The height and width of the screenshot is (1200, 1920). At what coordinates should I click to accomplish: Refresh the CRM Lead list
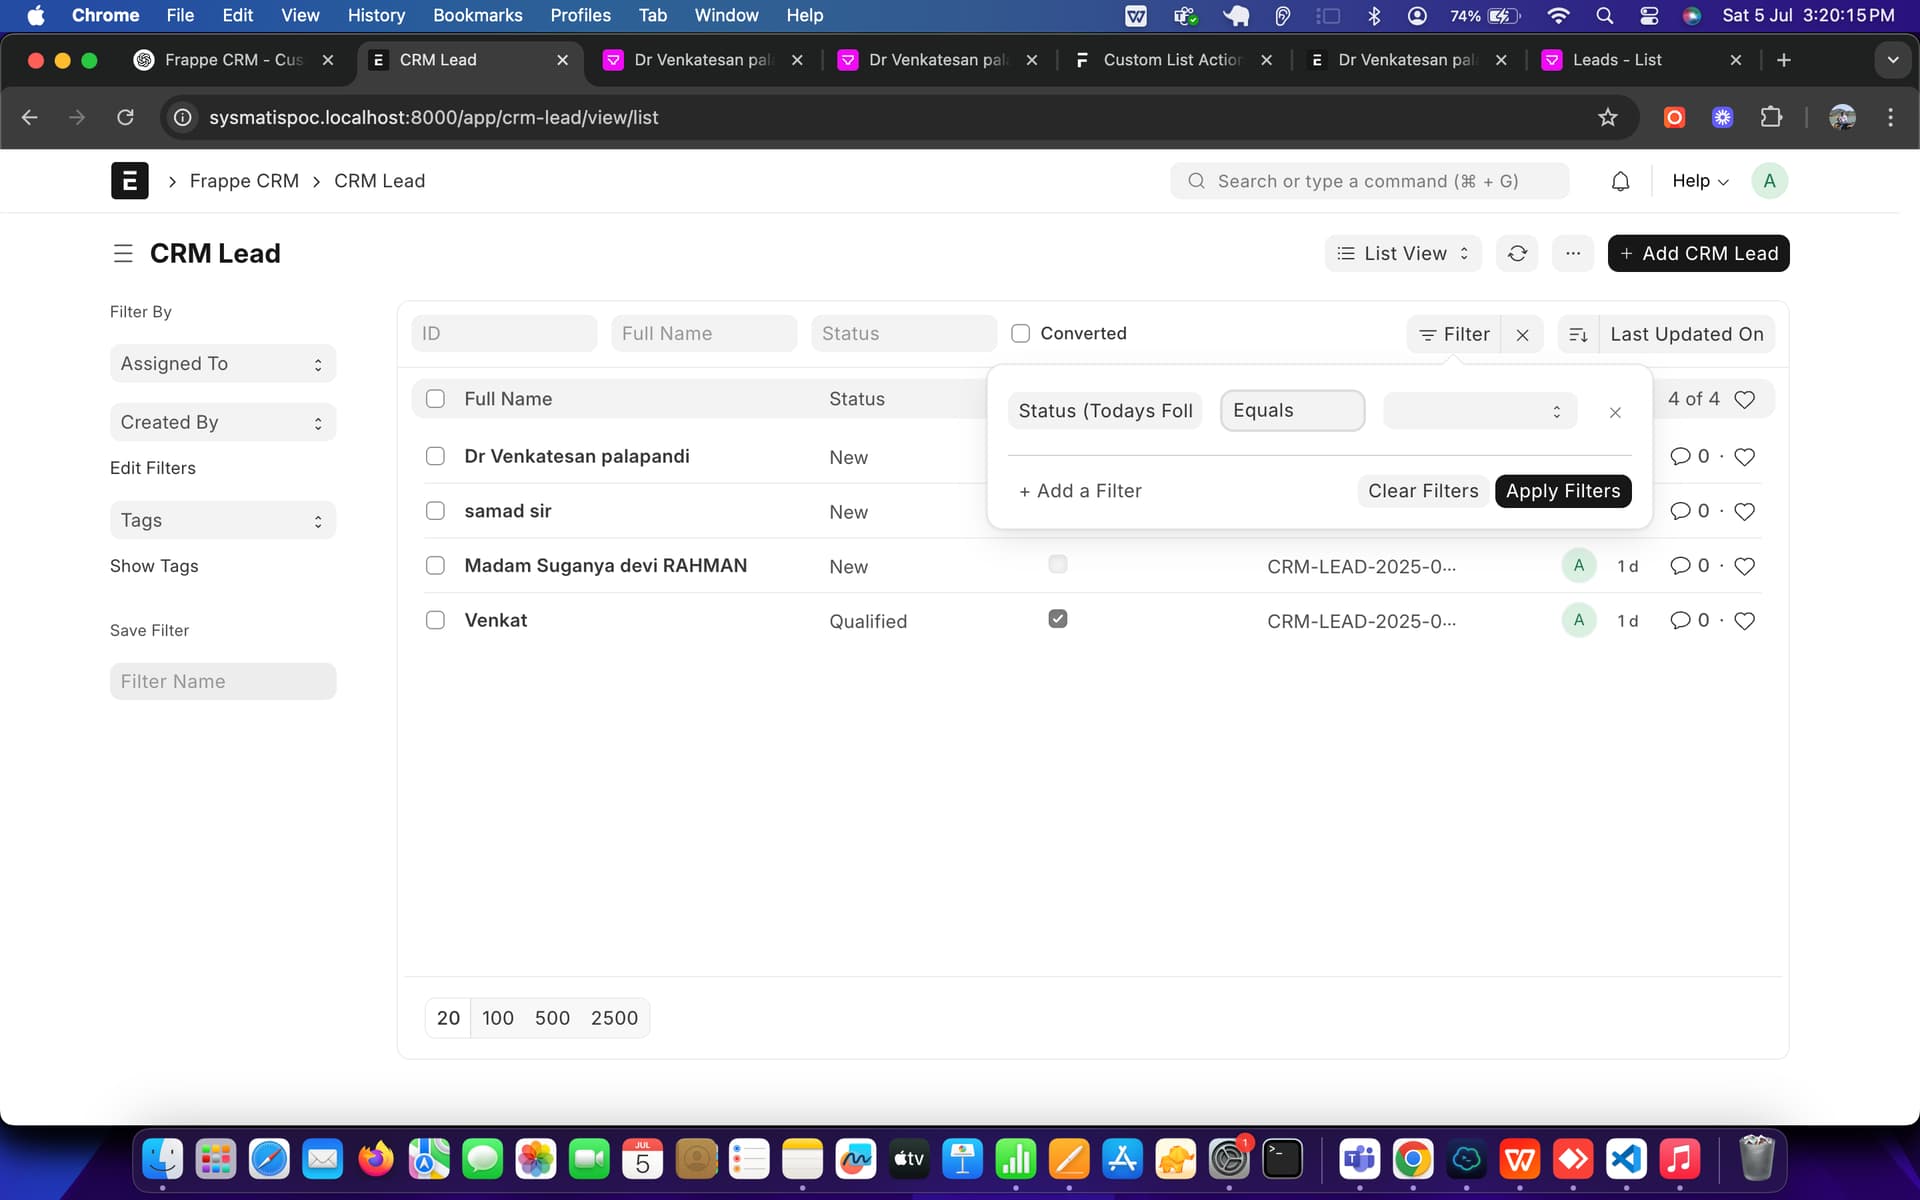(x=1517, y=254)
